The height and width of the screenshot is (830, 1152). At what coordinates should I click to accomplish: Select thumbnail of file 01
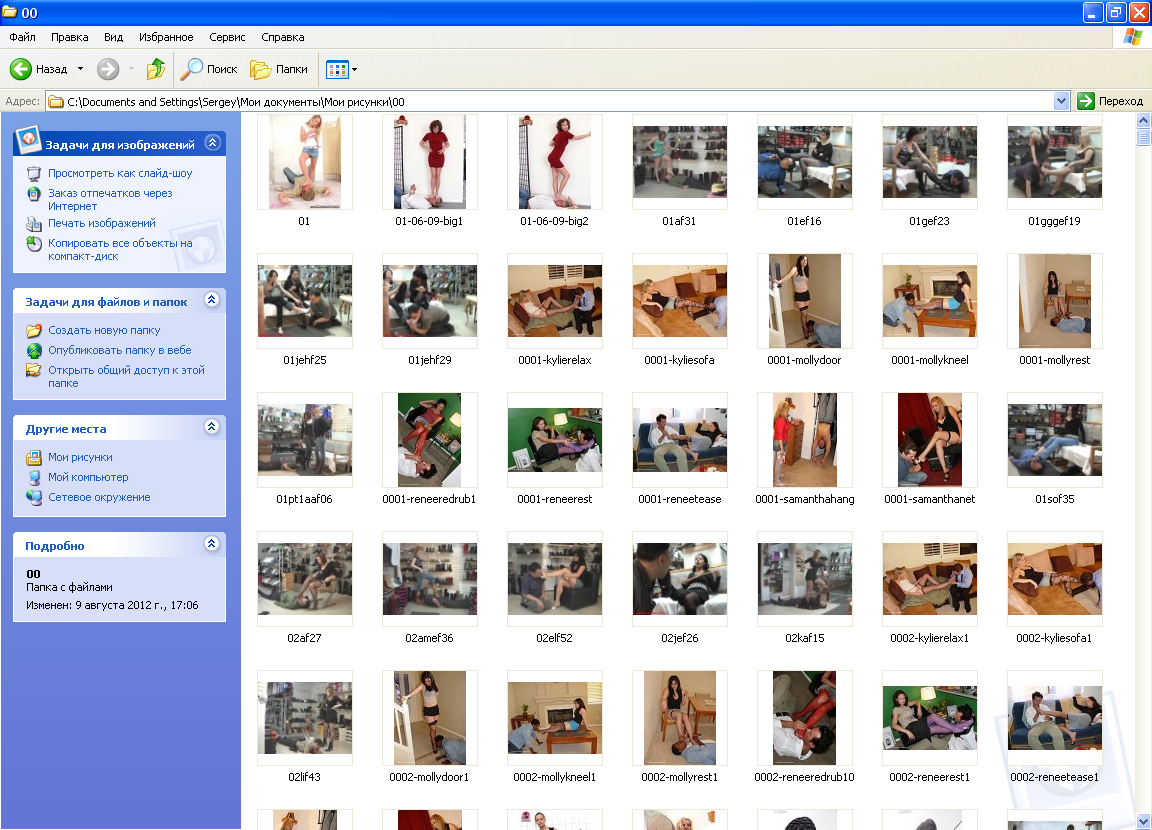point(305,162)
